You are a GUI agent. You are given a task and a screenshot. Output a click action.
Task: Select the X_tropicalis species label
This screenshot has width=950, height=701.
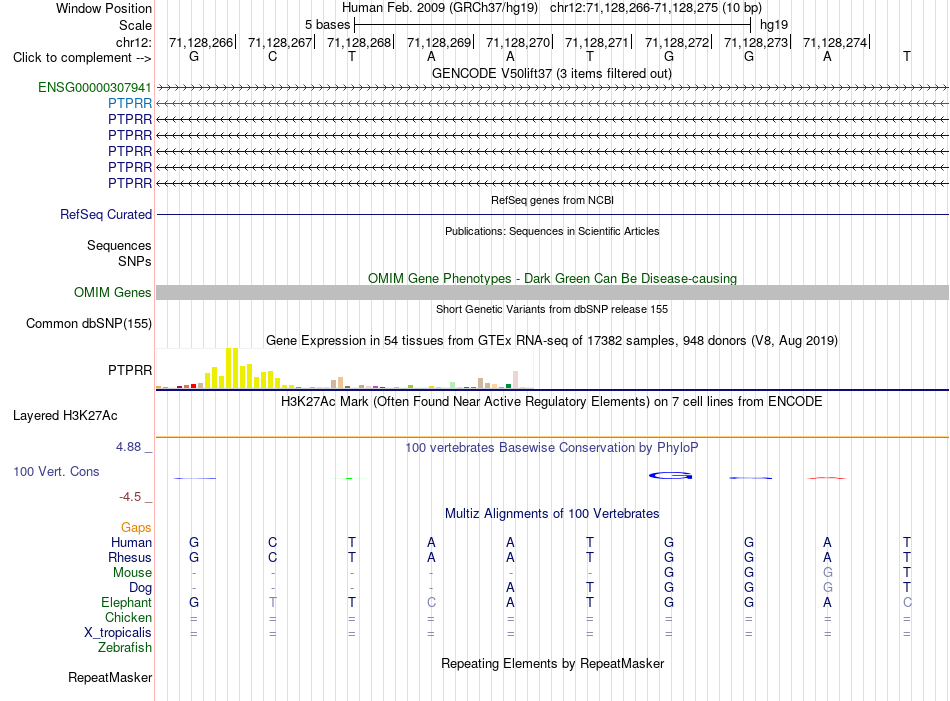(118, 633)
